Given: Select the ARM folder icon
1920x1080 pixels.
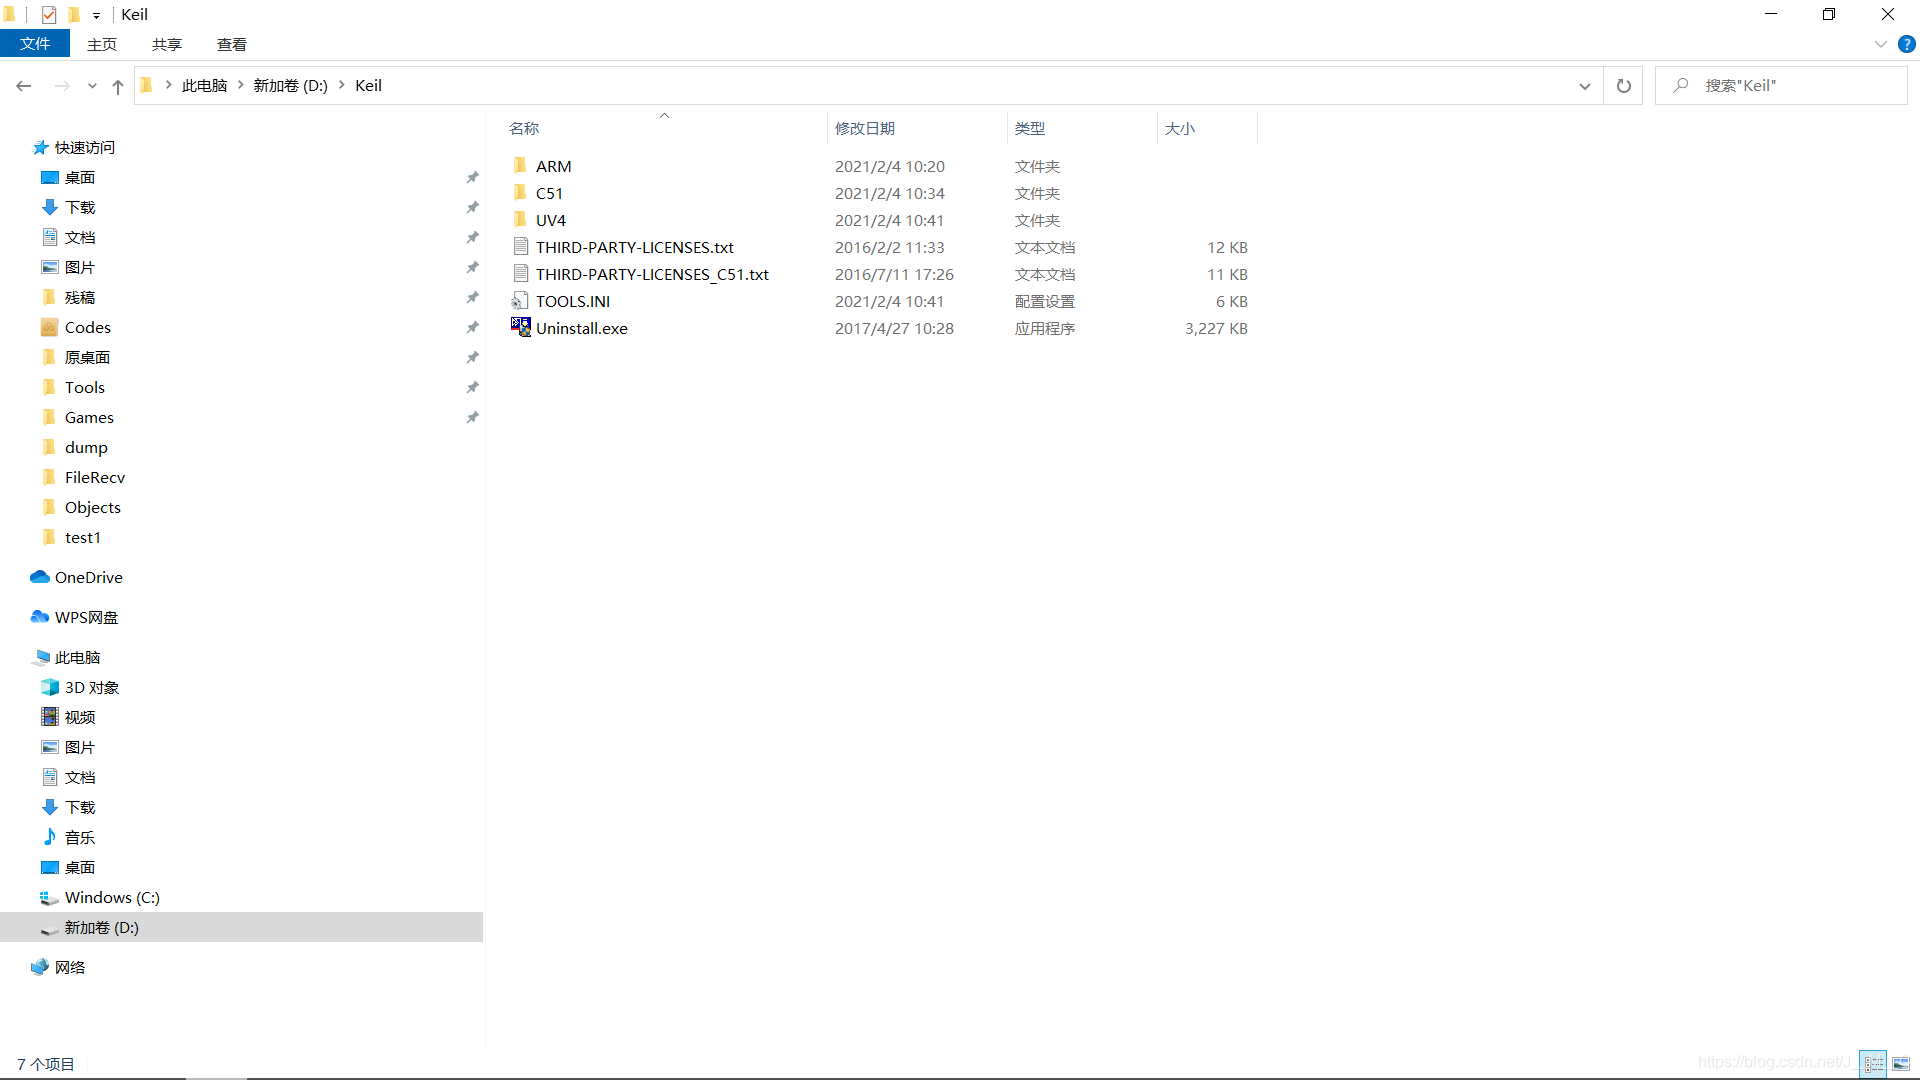Looking at the screenshot, I should tap(520, 165).
